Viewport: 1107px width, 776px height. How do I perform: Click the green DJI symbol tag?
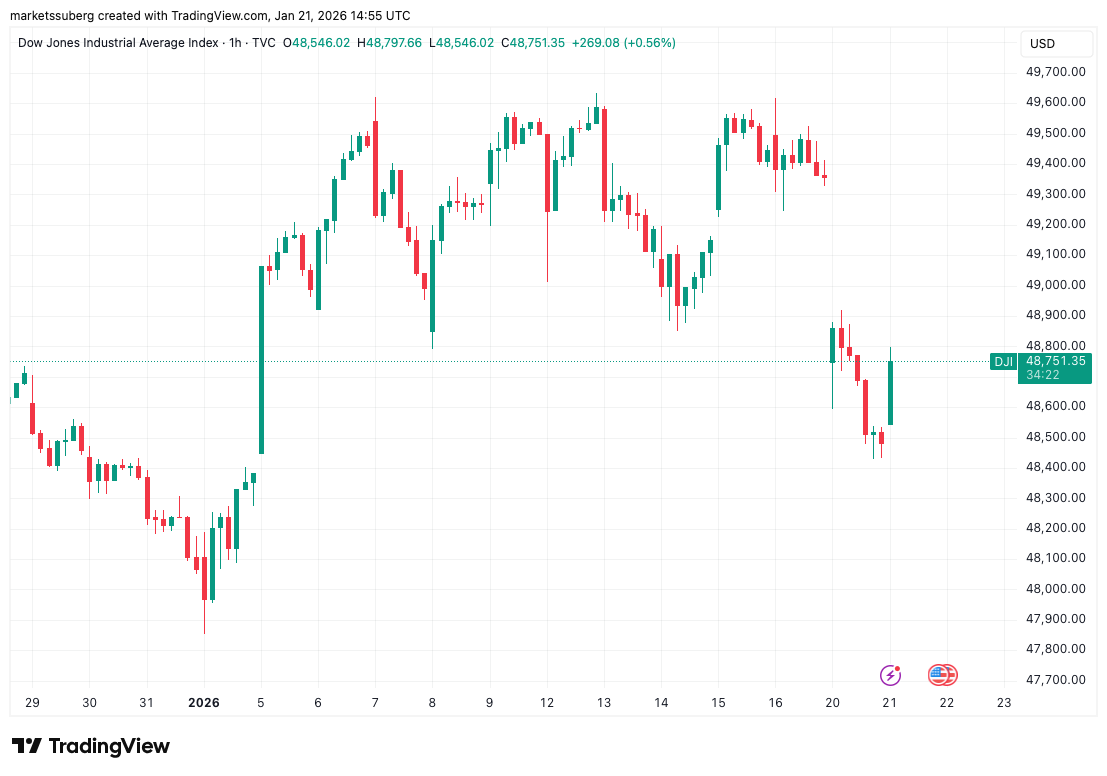coord(1003,361)
